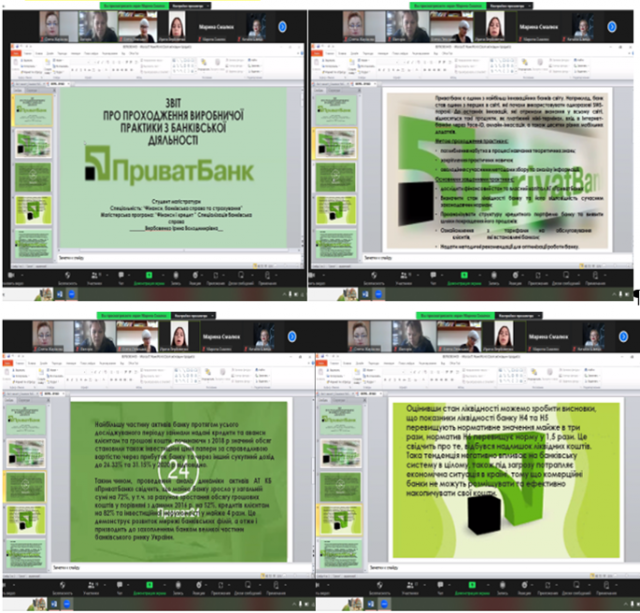Viewport: 640px width, 613px height.
Task: Open caret beside Reactions in title-slide screenshot
Action: pyautogui.click(x=204, y=275)
